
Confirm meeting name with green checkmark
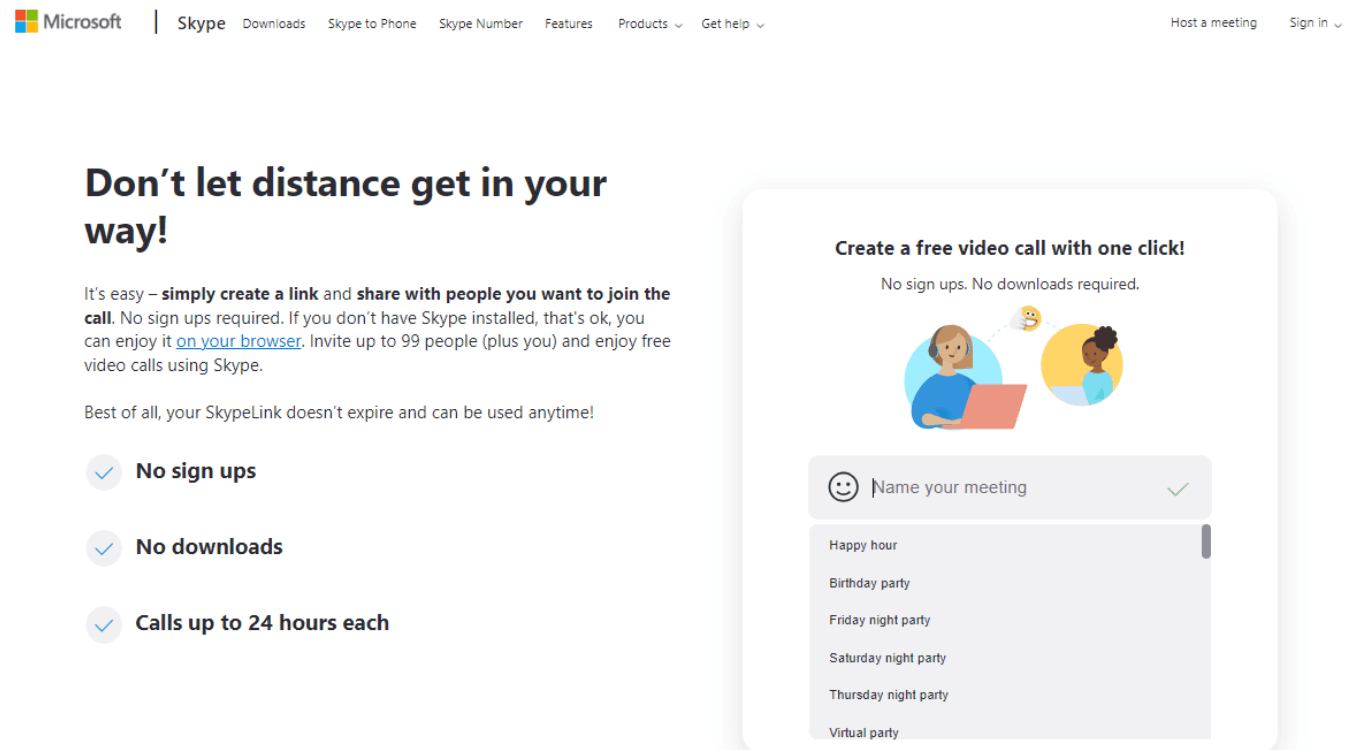tap(1178, 488)
